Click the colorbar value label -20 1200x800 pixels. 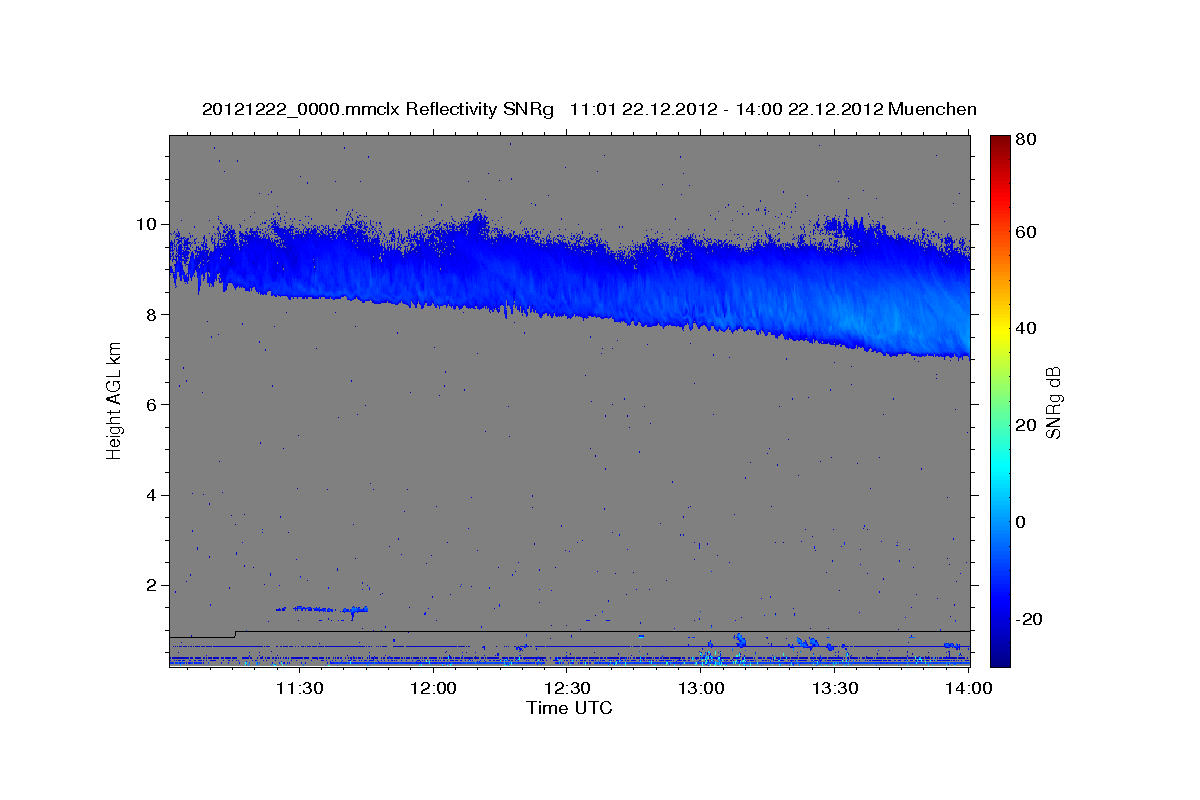(1027, 619)
